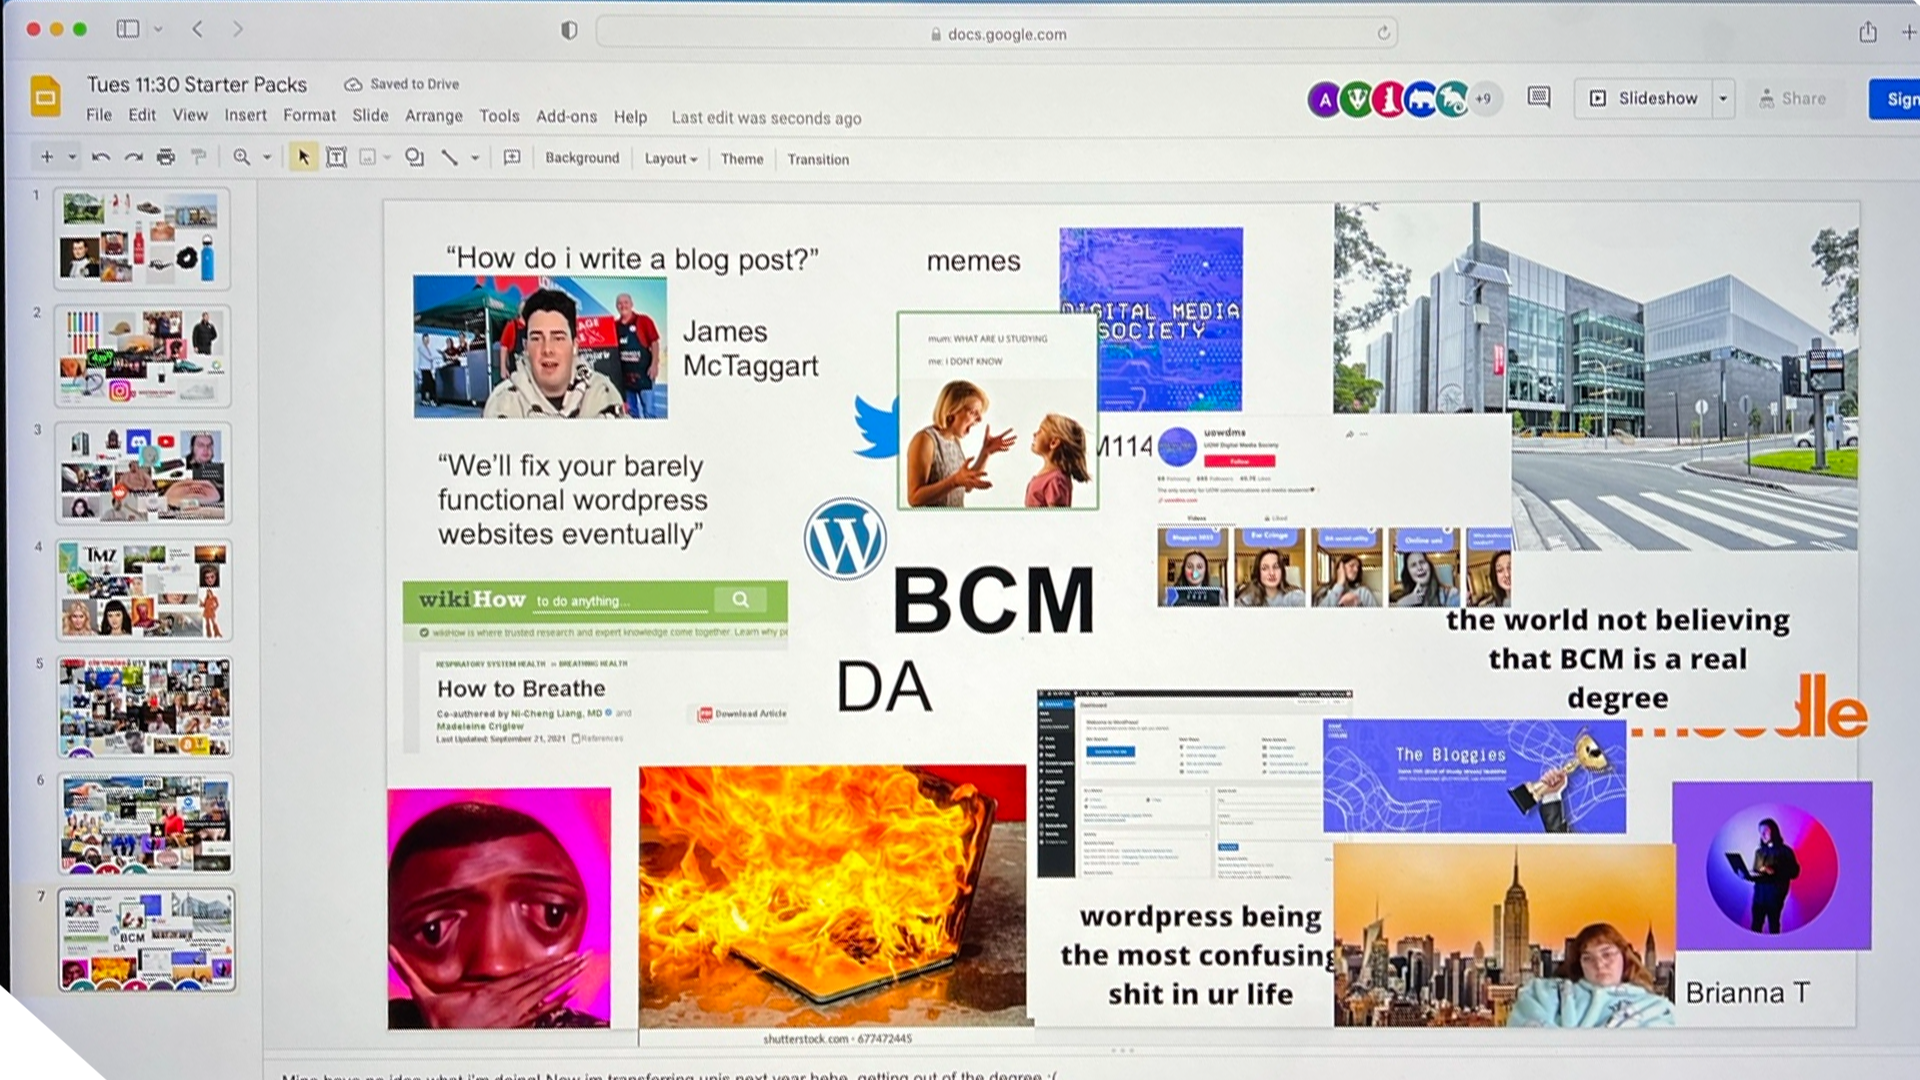Open the Slideshow options dropdown arrow

(1723, 98)
